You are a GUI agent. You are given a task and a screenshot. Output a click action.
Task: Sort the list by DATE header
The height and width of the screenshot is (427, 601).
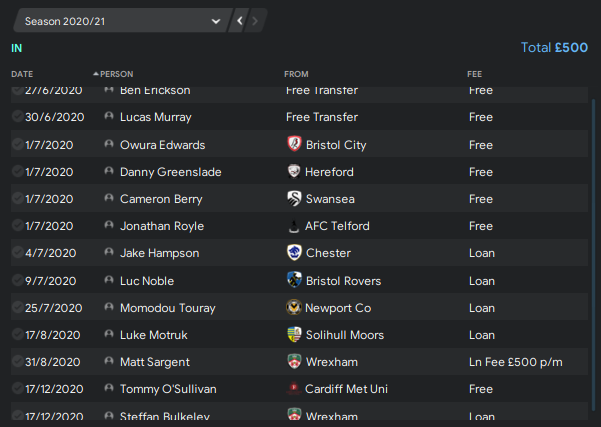[22, 74]
